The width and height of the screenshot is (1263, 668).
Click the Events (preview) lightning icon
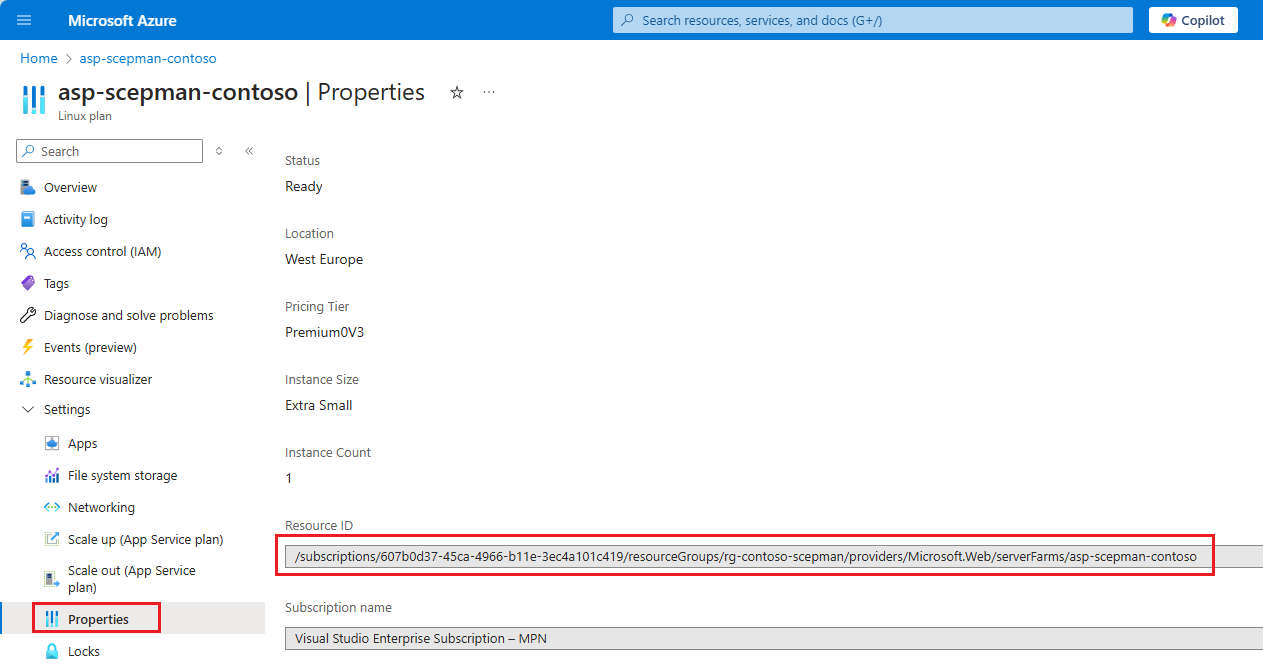(28, 348)
